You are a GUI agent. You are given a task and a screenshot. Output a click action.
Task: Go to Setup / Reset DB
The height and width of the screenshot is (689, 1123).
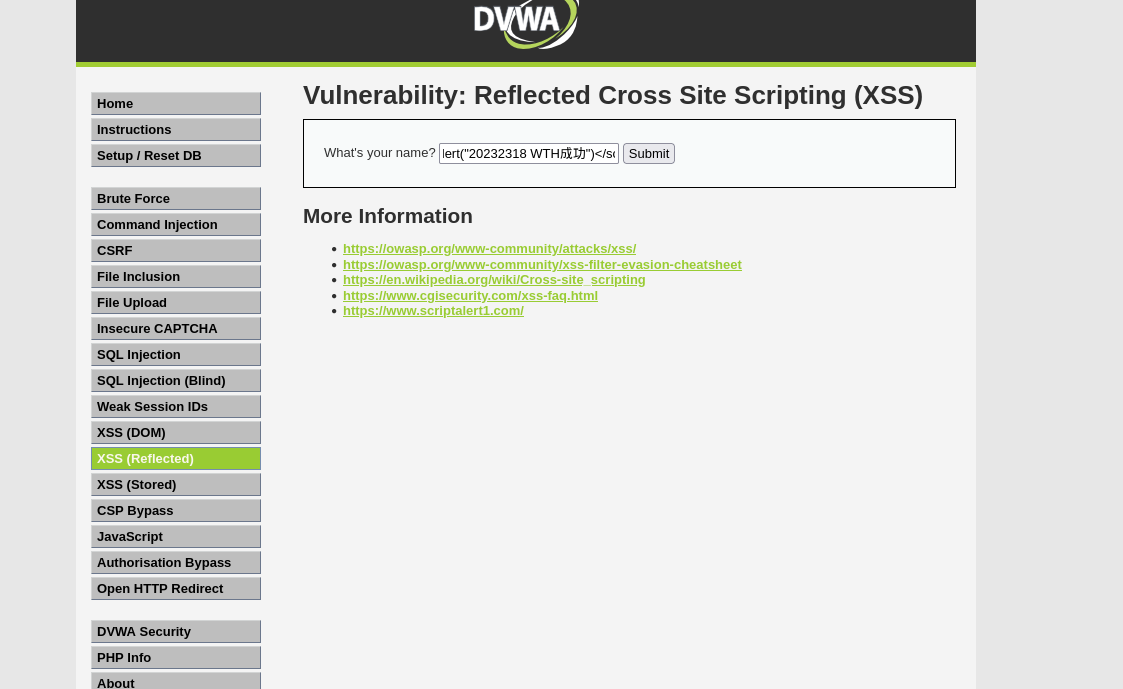(175, 155)
